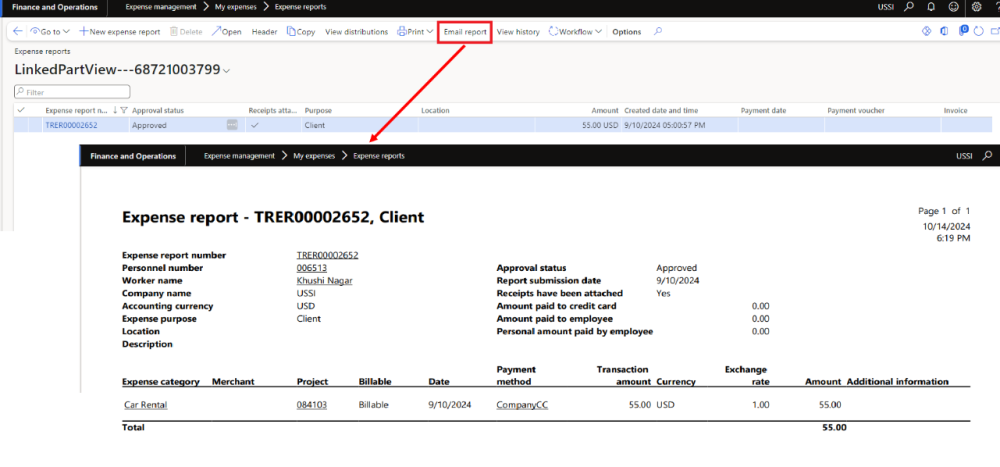Search actions with the toolbar magnifier icon
This screenshot has width=1000, height=467.
(x=658, y=31)
